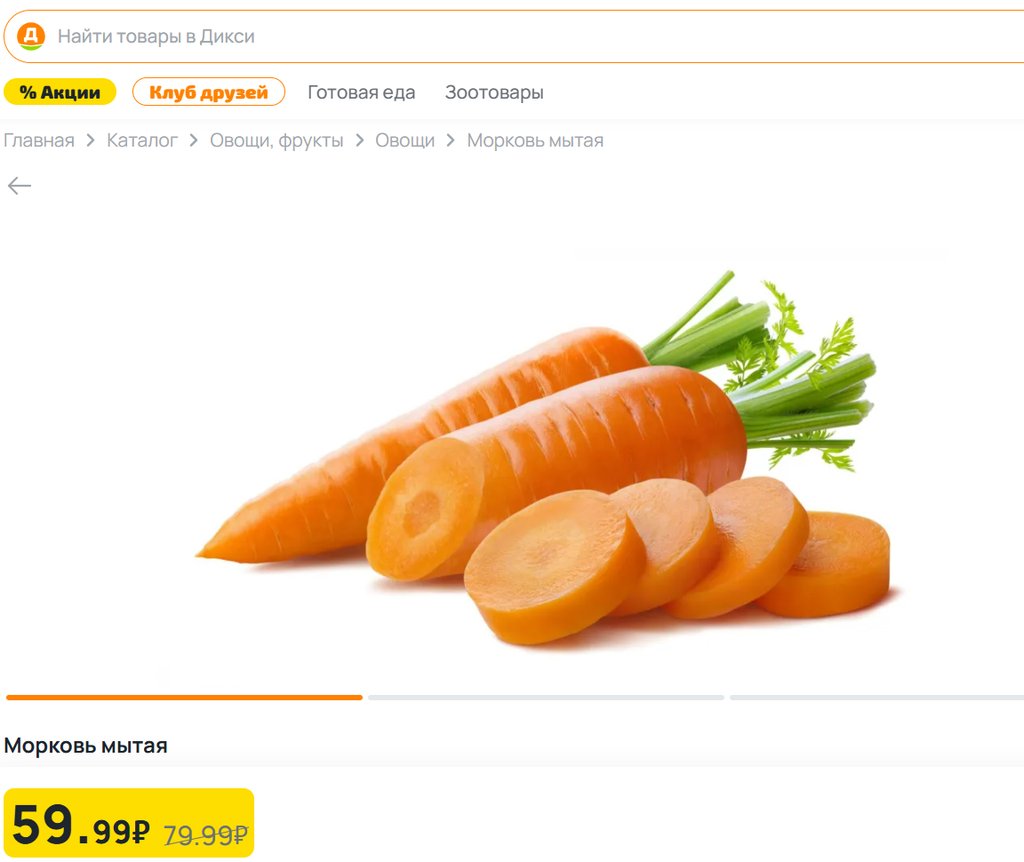This screenshot has height=862, width=1024.
Task: Focus the Найти товары в Дикси search field
Action: [514, 37]
